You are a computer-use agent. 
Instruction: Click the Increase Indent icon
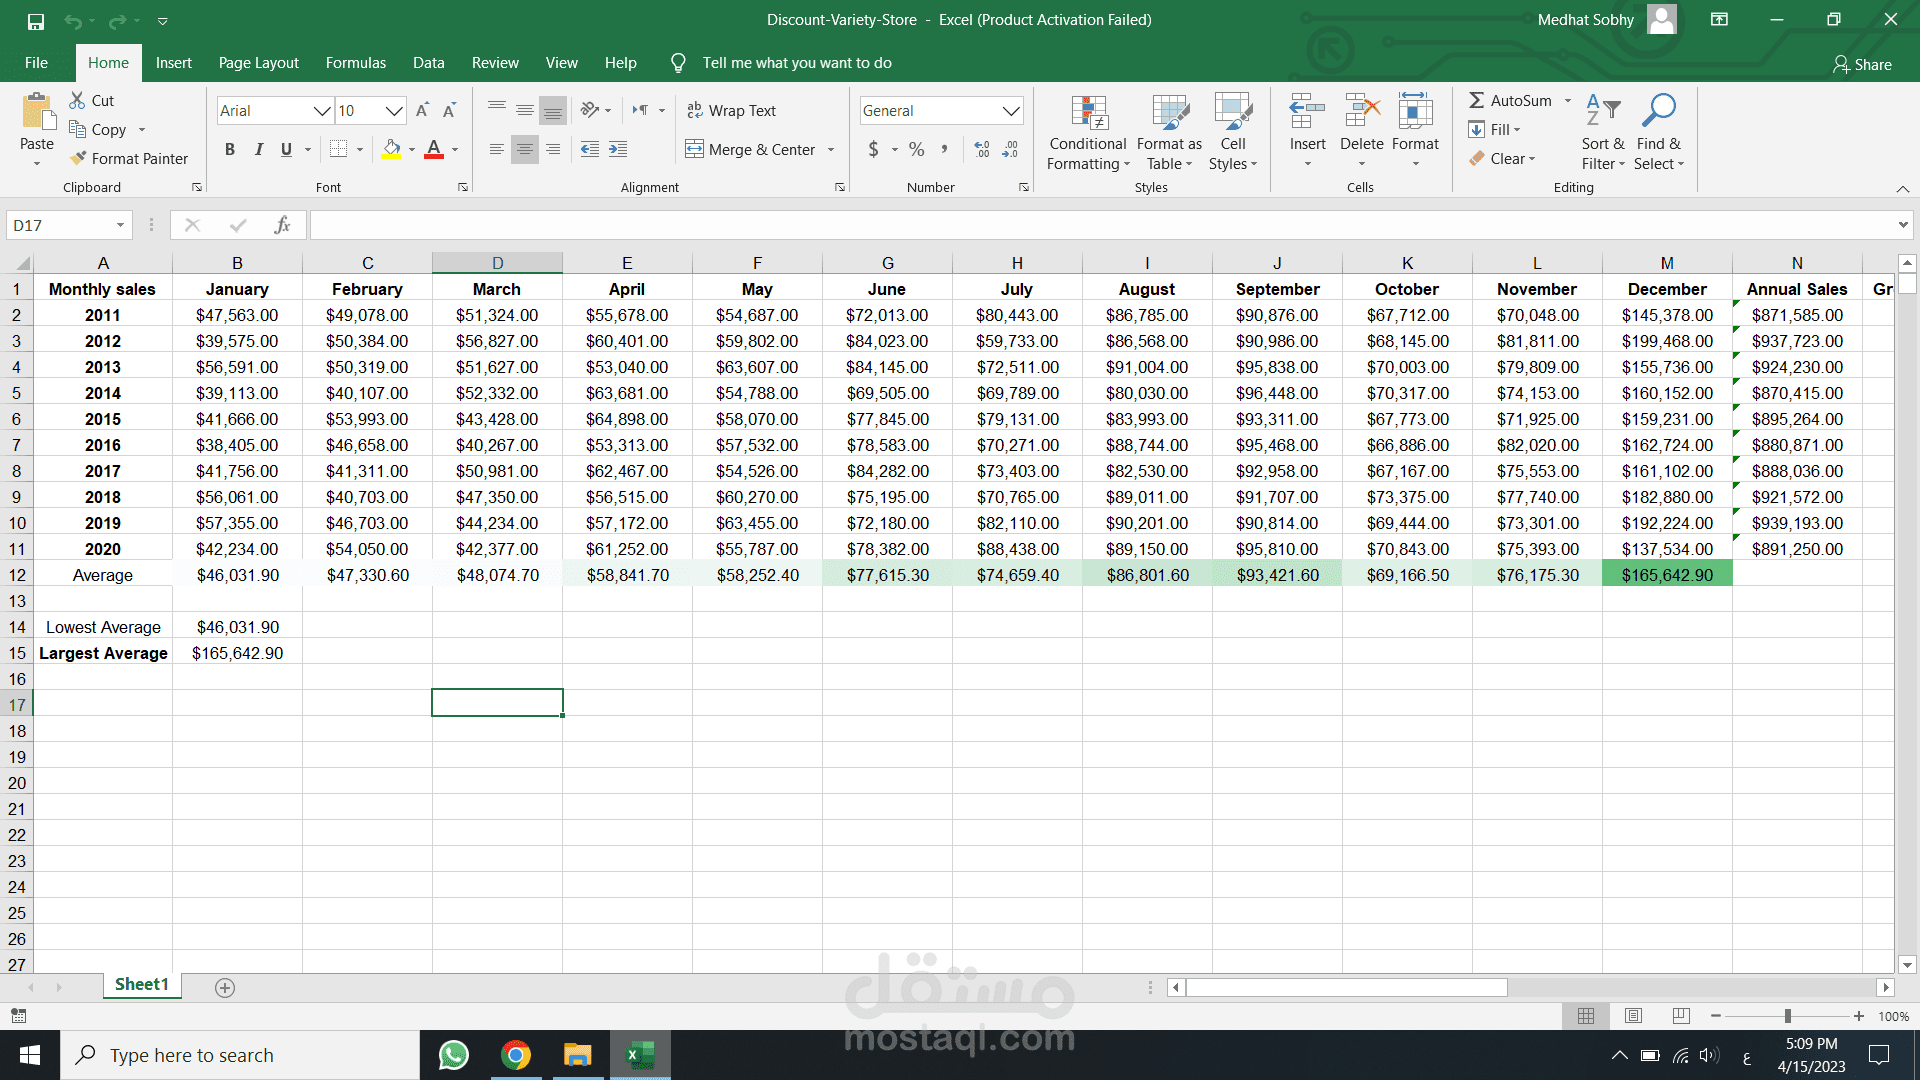(618, 150)
